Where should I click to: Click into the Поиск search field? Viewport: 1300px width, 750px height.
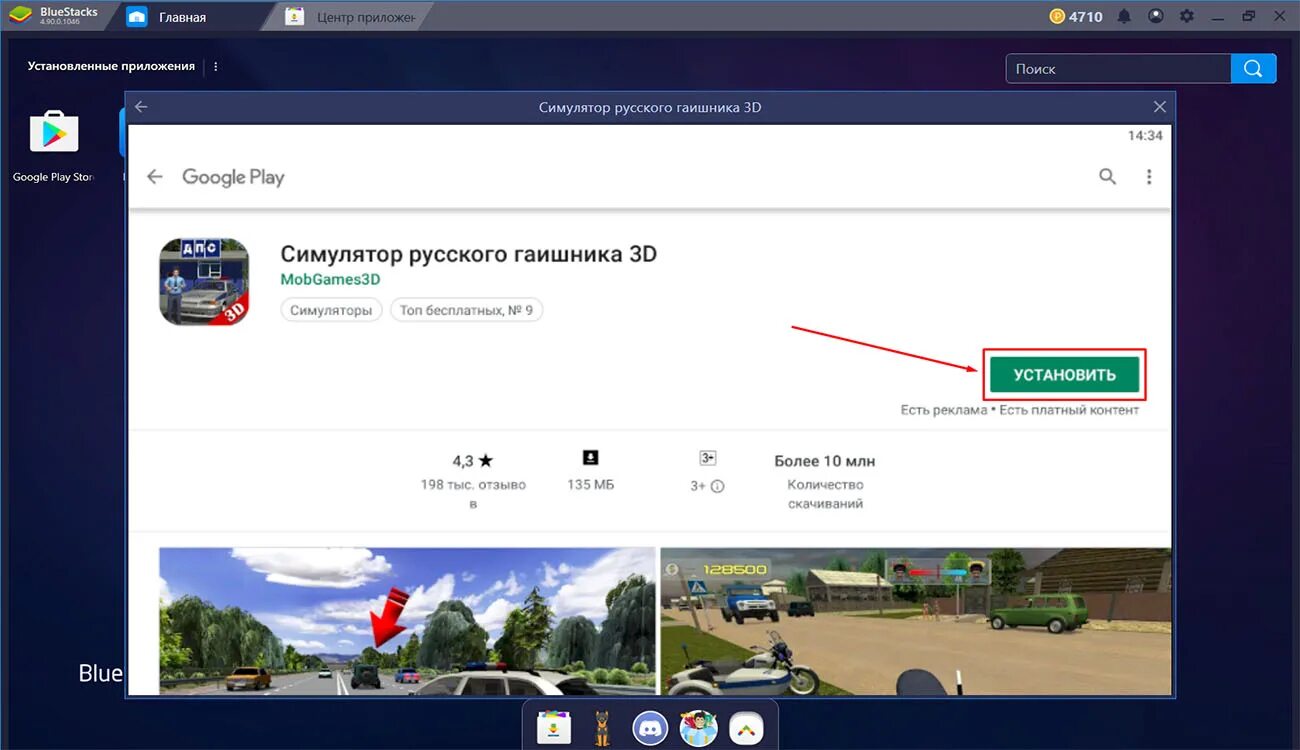(1118, 69)
